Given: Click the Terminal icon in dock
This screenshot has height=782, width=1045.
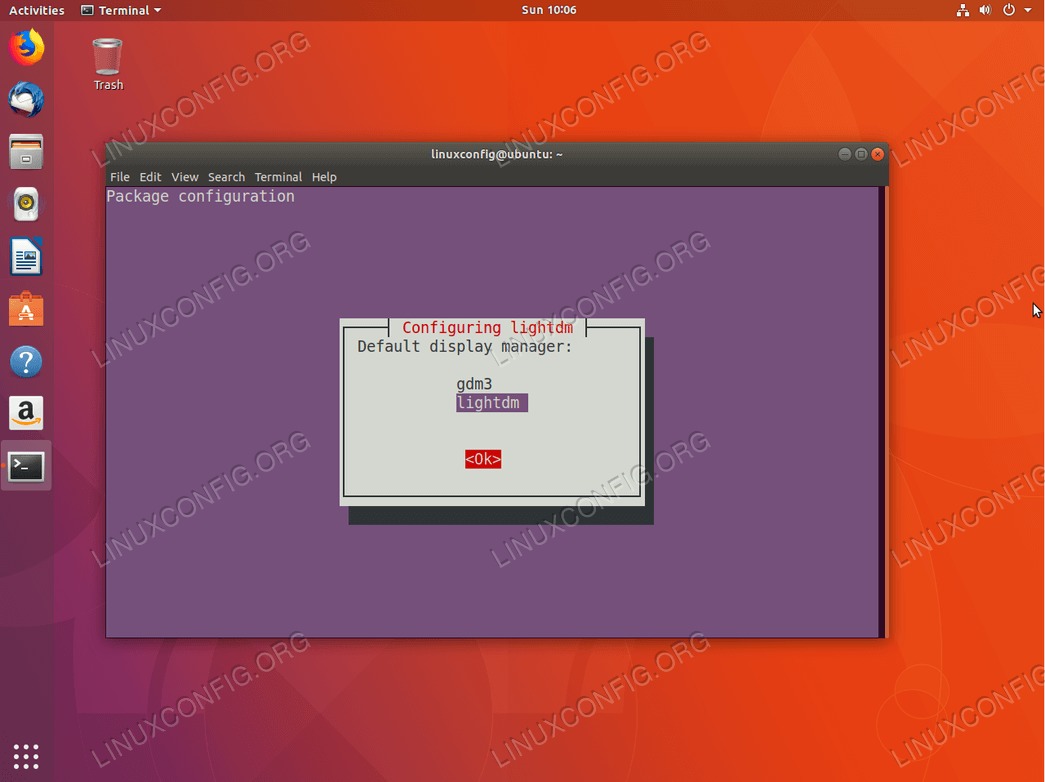Looking at the screenshot, I should point(26,466).
